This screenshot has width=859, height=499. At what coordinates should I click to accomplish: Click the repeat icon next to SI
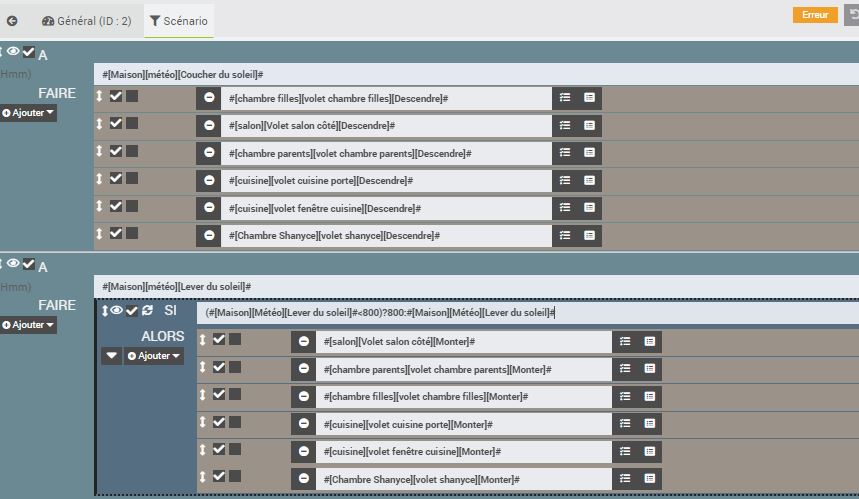(148, 311)
